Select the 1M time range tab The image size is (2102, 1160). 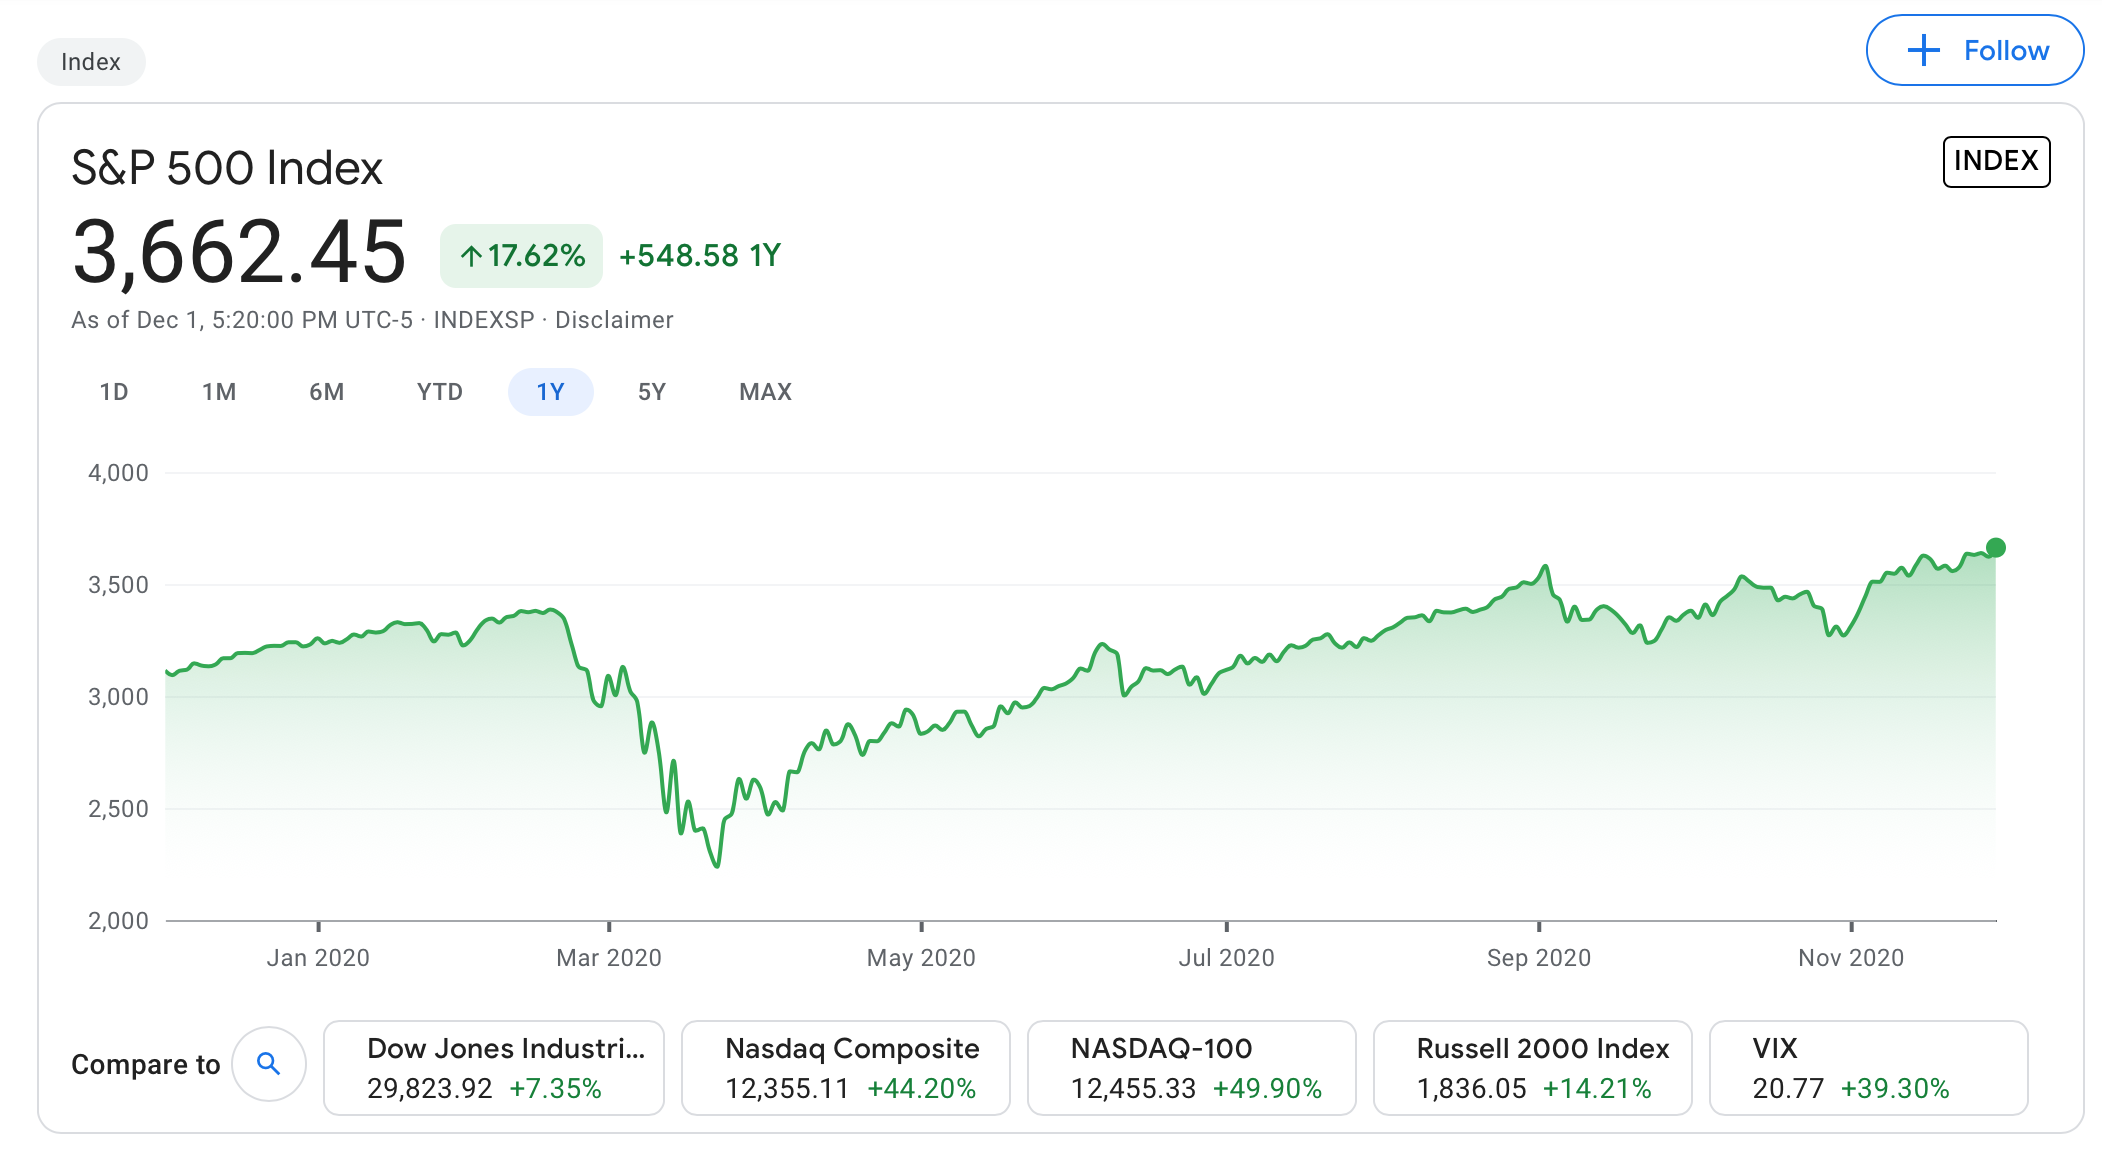219,392
